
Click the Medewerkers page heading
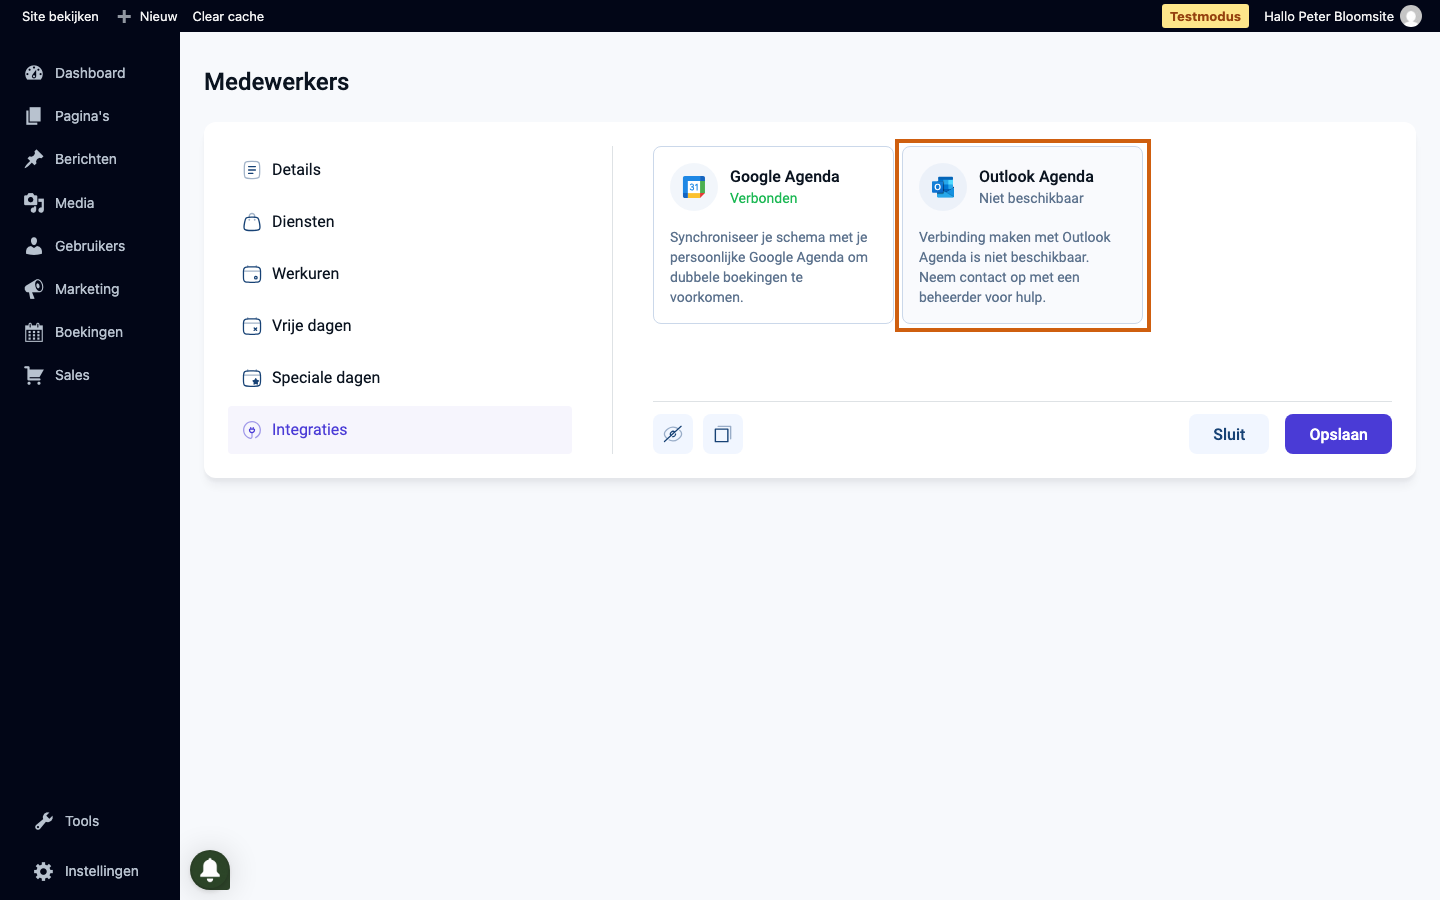[x=277, y=82]
